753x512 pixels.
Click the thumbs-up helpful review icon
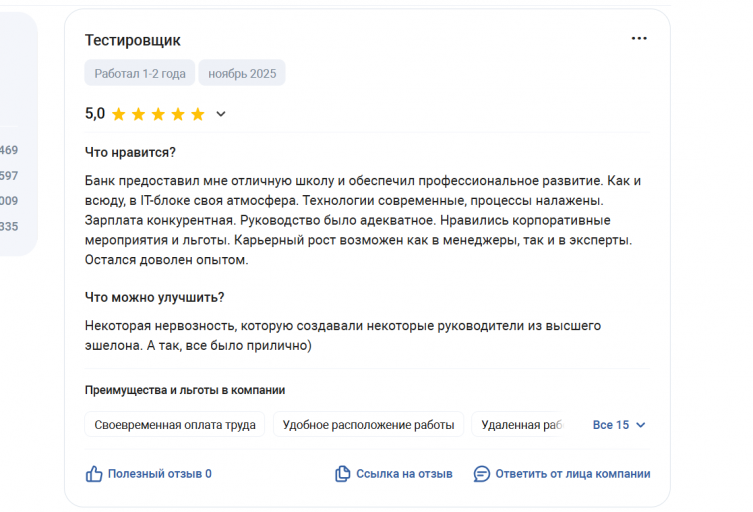(94, 474)
